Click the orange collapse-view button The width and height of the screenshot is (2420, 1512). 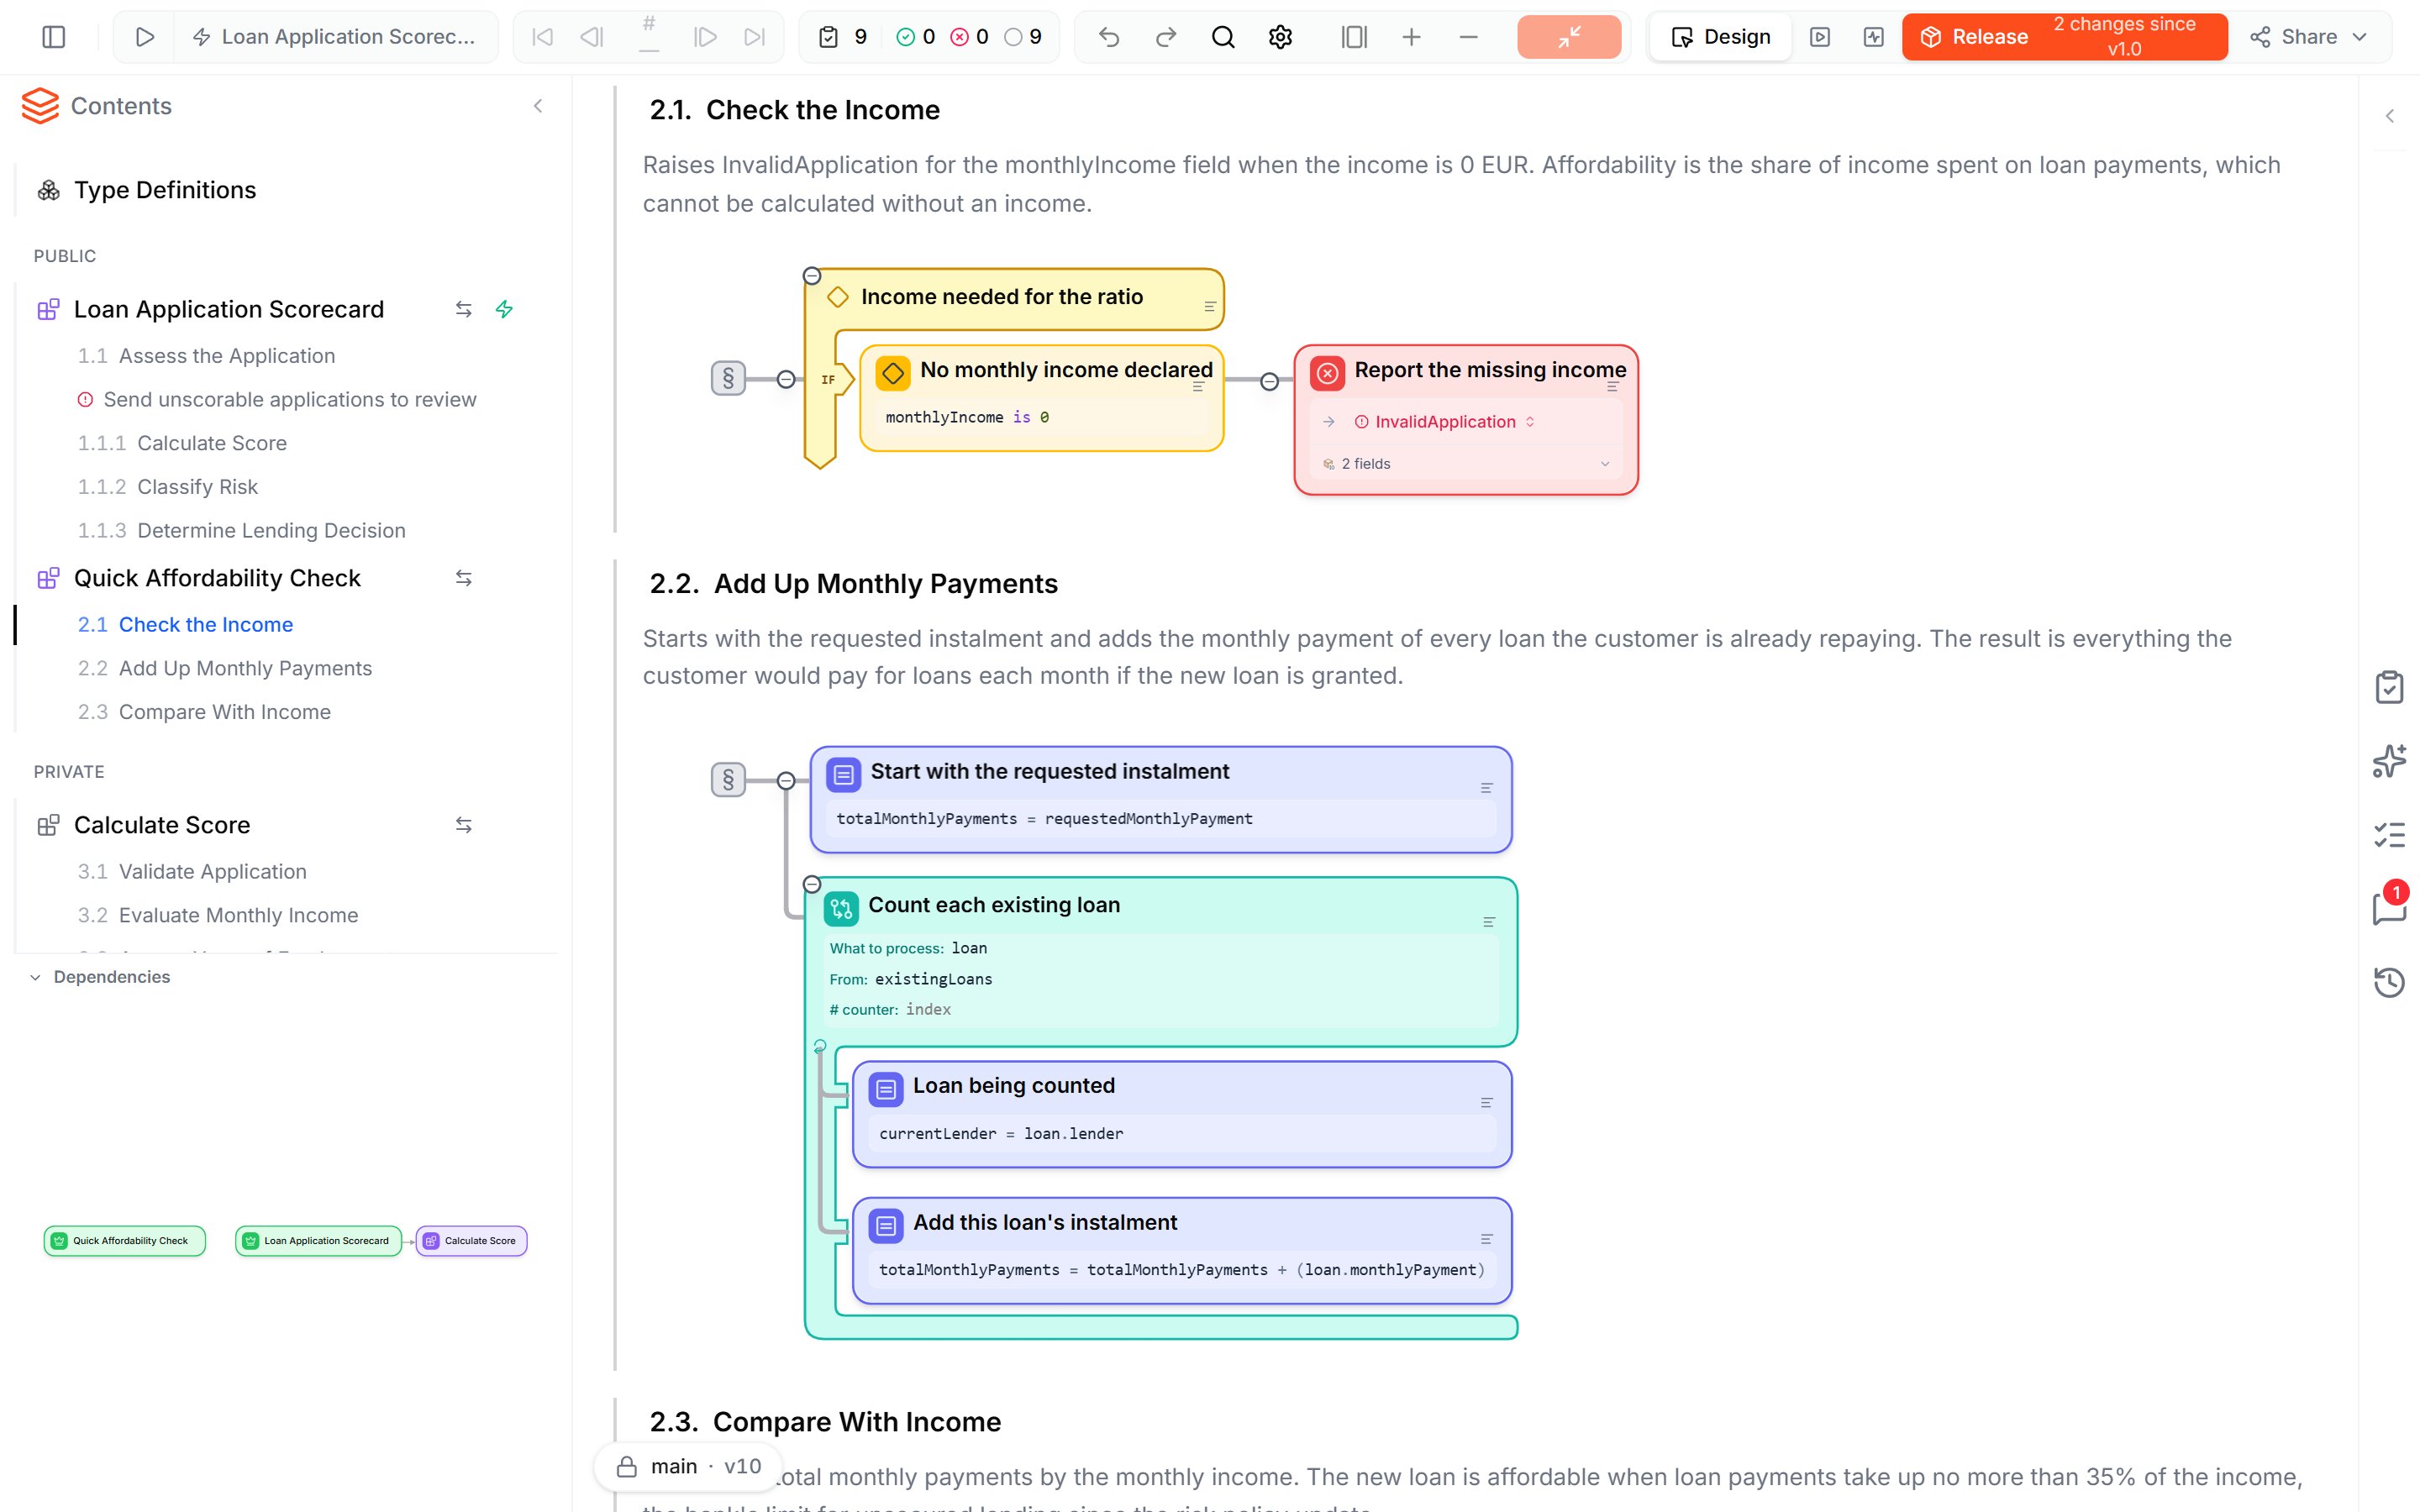(1569, 37)
